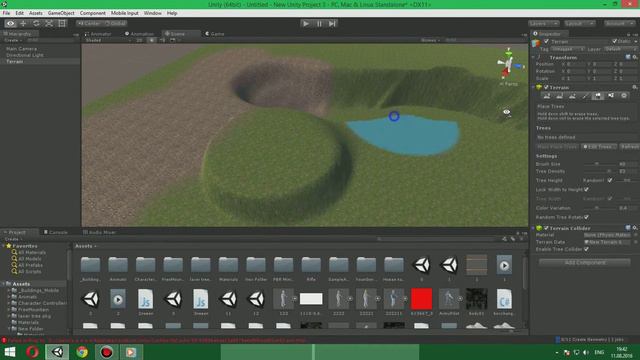Toggle Lock Width to Height checkbox
Image resolution: width=640 pixels, height=360 pixels.
(587, 189)
